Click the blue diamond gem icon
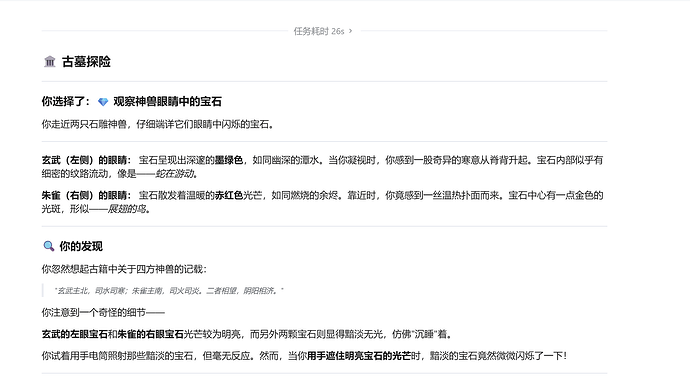Image resolution: width=690 pixels, height=382 pixels. [x=103, y=102]
